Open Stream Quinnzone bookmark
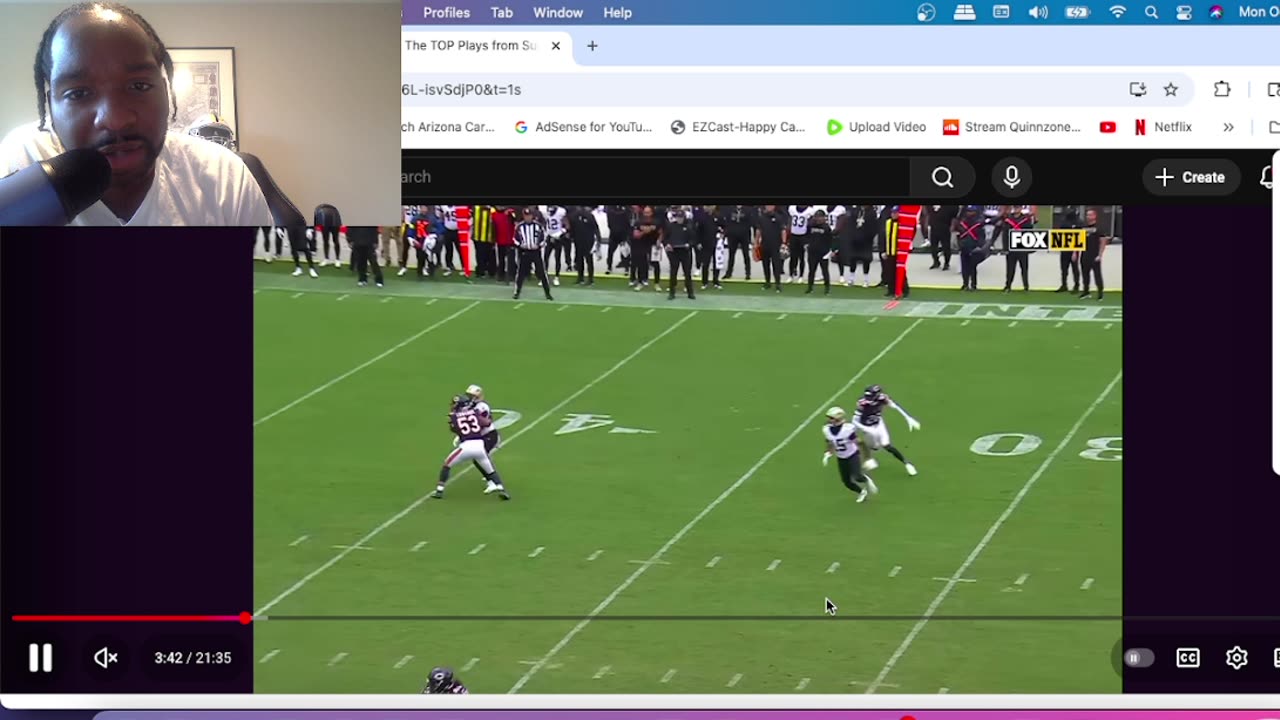Image resolution: width=1280 pixels, height=720 pixels. 1012,127
